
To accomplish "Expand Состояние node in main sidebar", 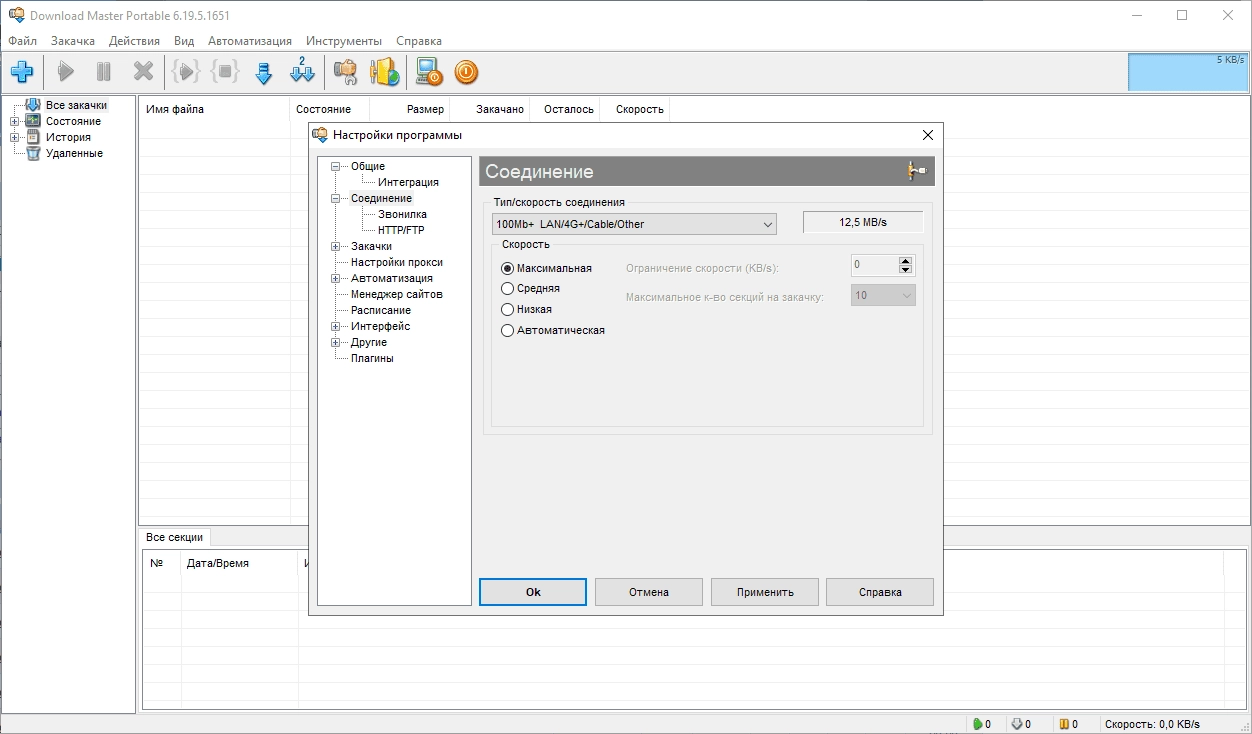I will [x=15, y=121].
